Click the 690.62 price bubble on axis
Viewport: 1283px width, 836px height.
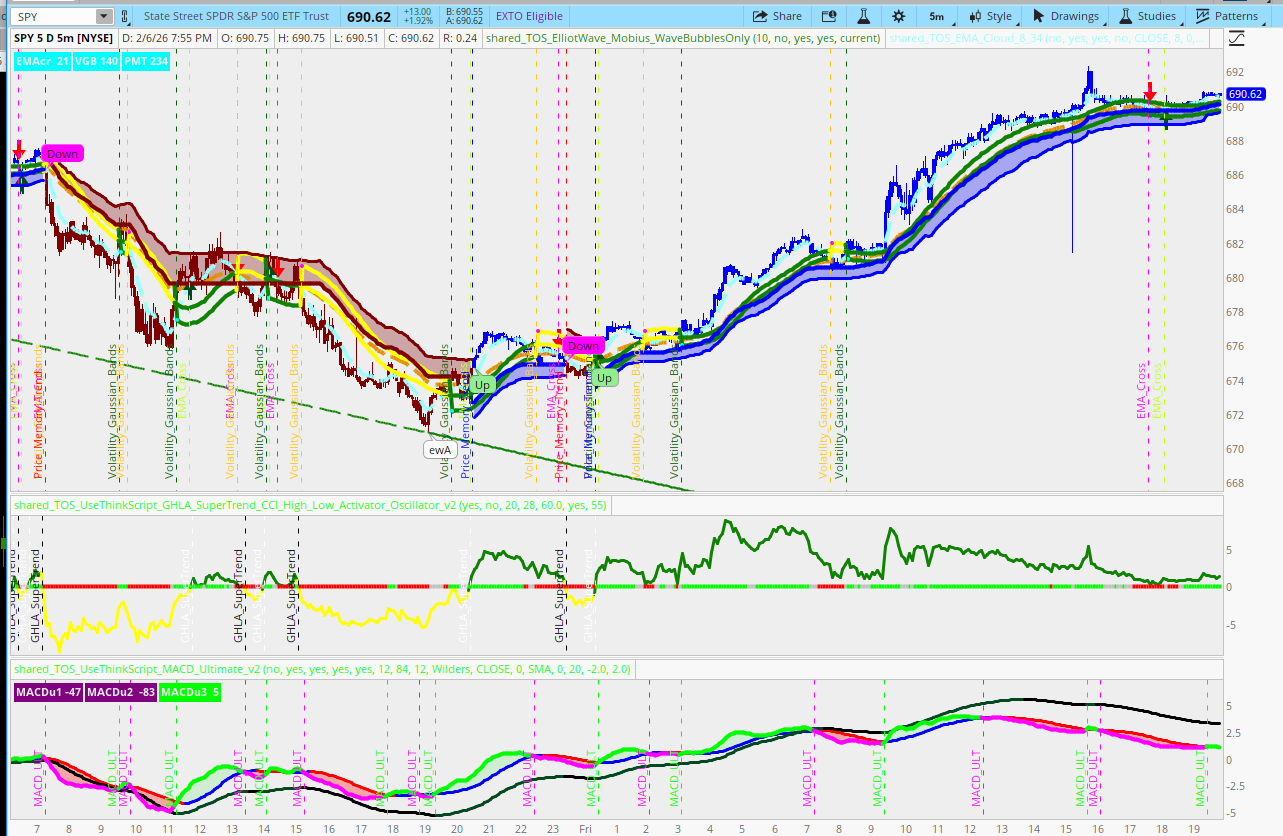coord(1248,94)
